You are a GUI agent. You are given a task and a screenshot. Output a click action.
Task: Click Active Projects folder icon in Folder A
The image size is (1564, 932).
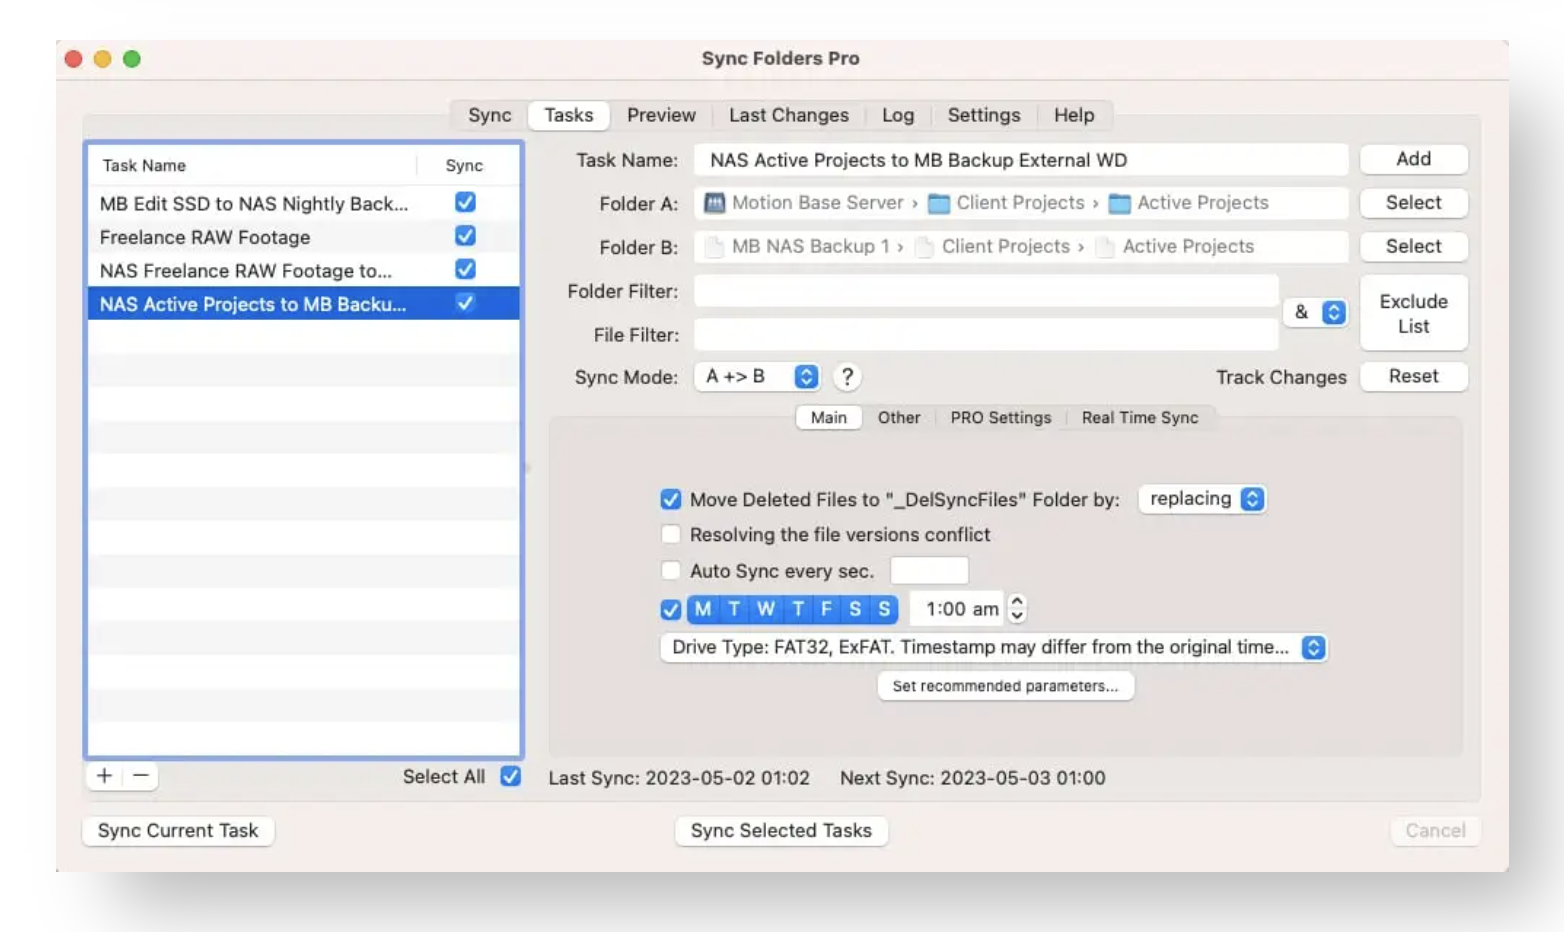point(1119,204)
